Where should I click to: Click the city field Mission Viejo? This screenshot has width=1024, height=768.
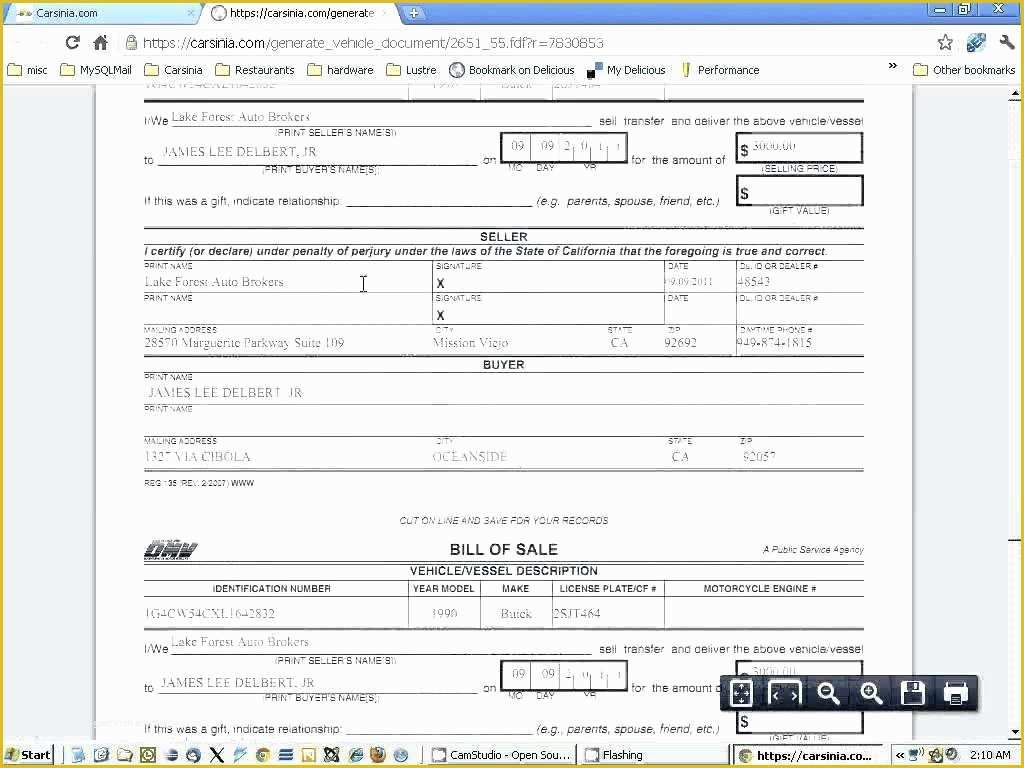tap(470, 342)
